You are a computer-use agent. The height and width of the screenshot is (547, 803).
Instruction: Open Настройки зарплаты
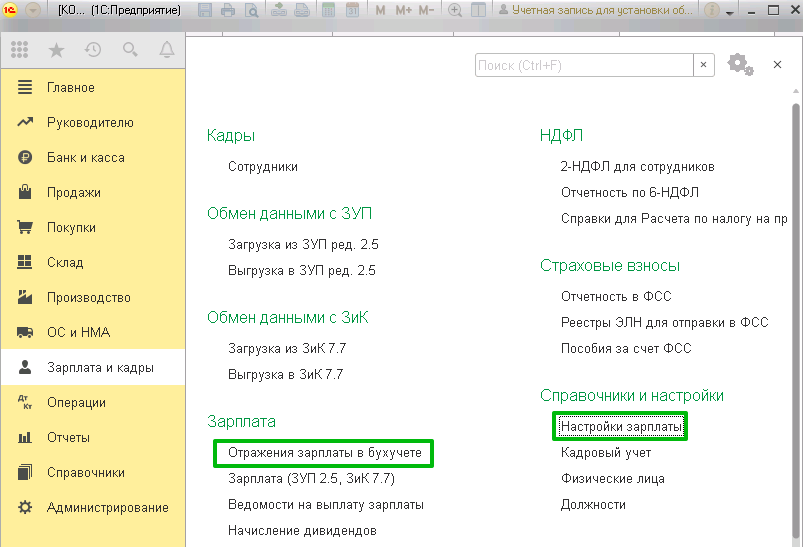(x=621, y=427)
